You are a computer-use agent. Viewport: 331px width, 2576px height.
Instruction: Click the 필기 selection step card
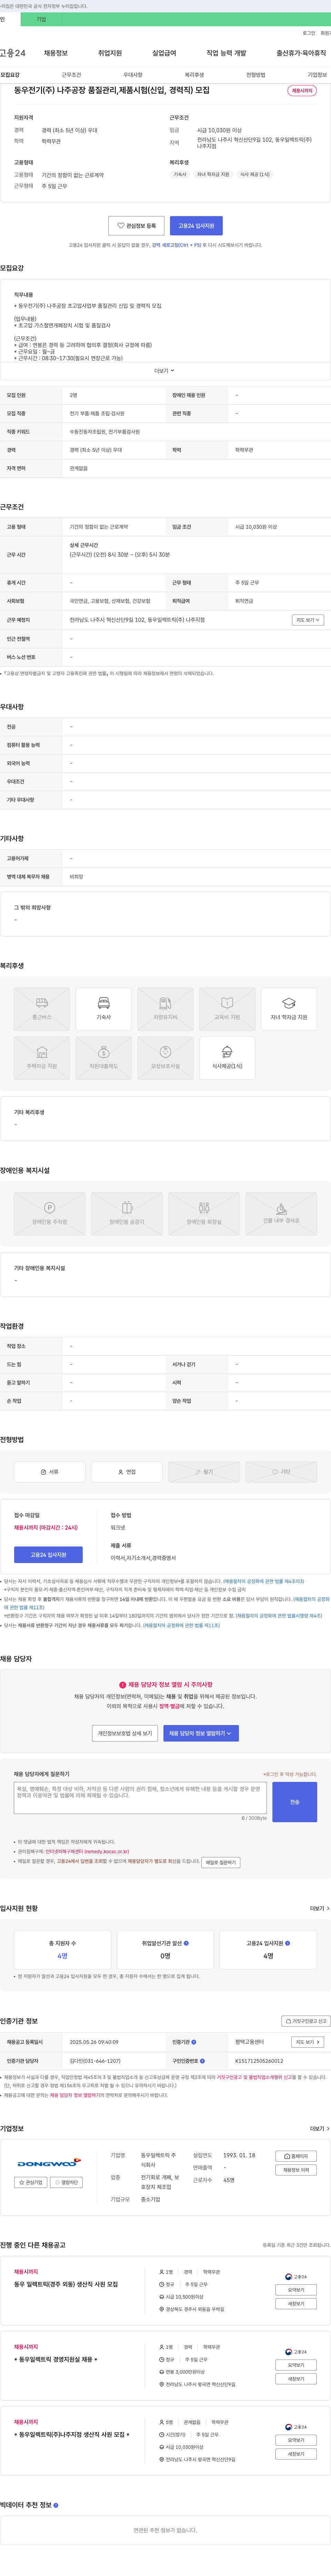tap(204, 1472)
